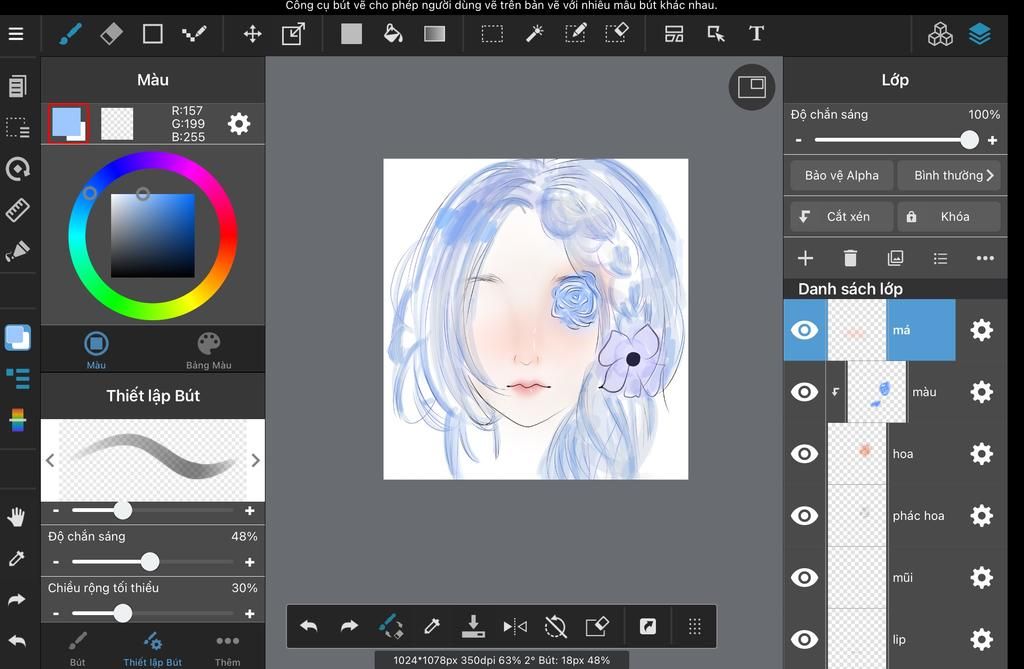The width and height of the screenshot is (1024, 669).
Task: Open the ruler tool in left sidebar
Action: click(17, 210)
